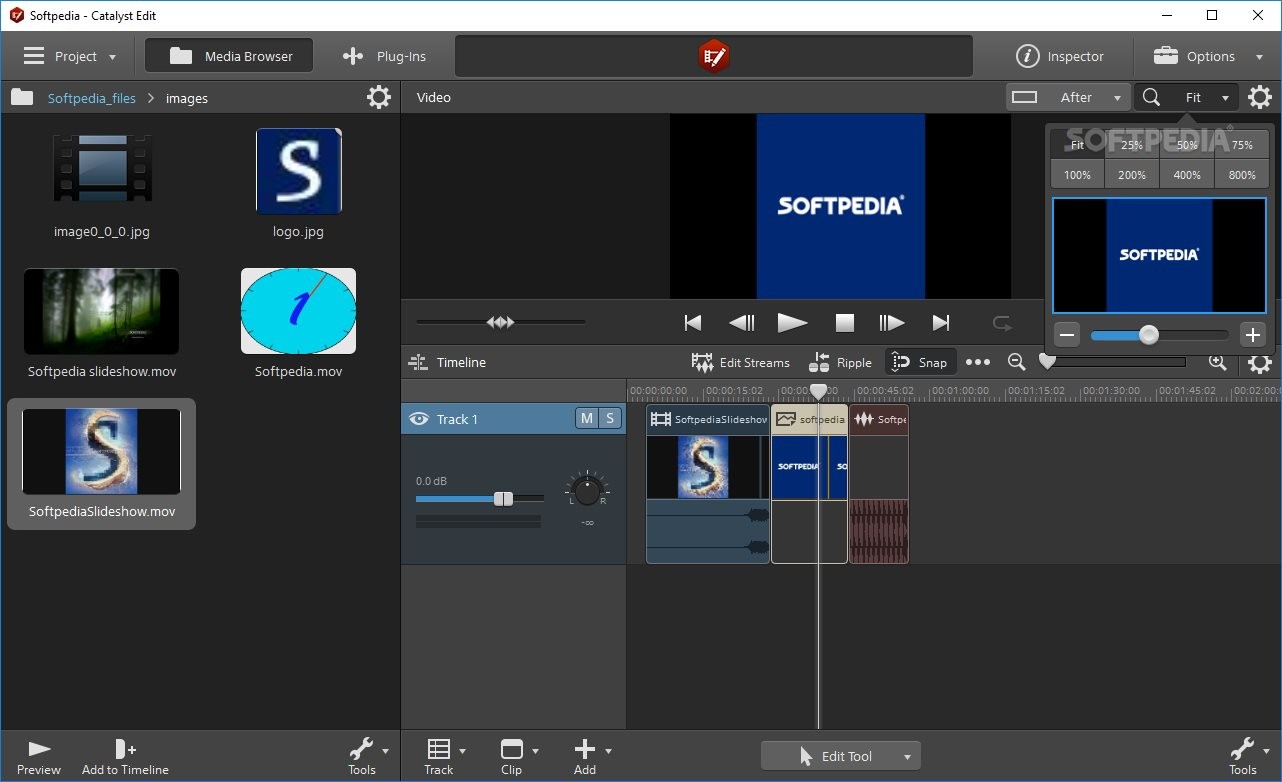Choose 800% zoom level
The width and height of the screenshot is (1282, 782).
click(x=1242, y=174)
